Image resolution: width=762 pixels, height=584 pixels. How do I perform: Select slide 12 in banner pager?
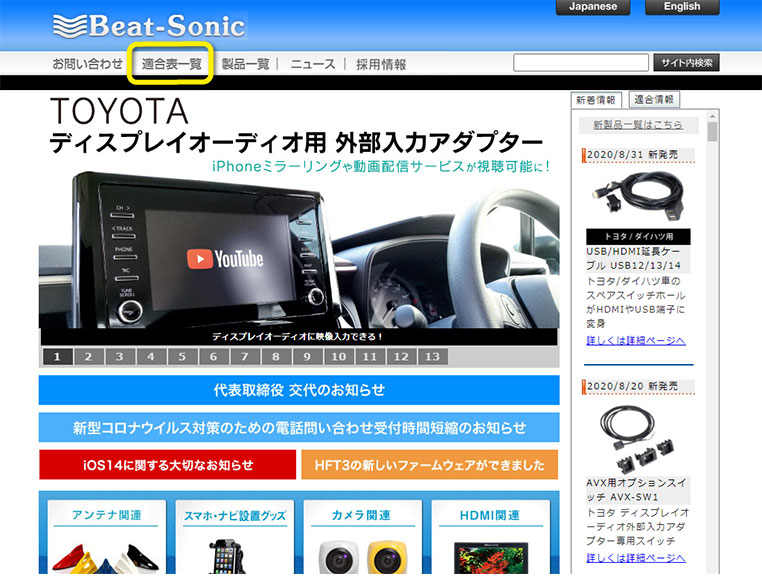[401, 357]
